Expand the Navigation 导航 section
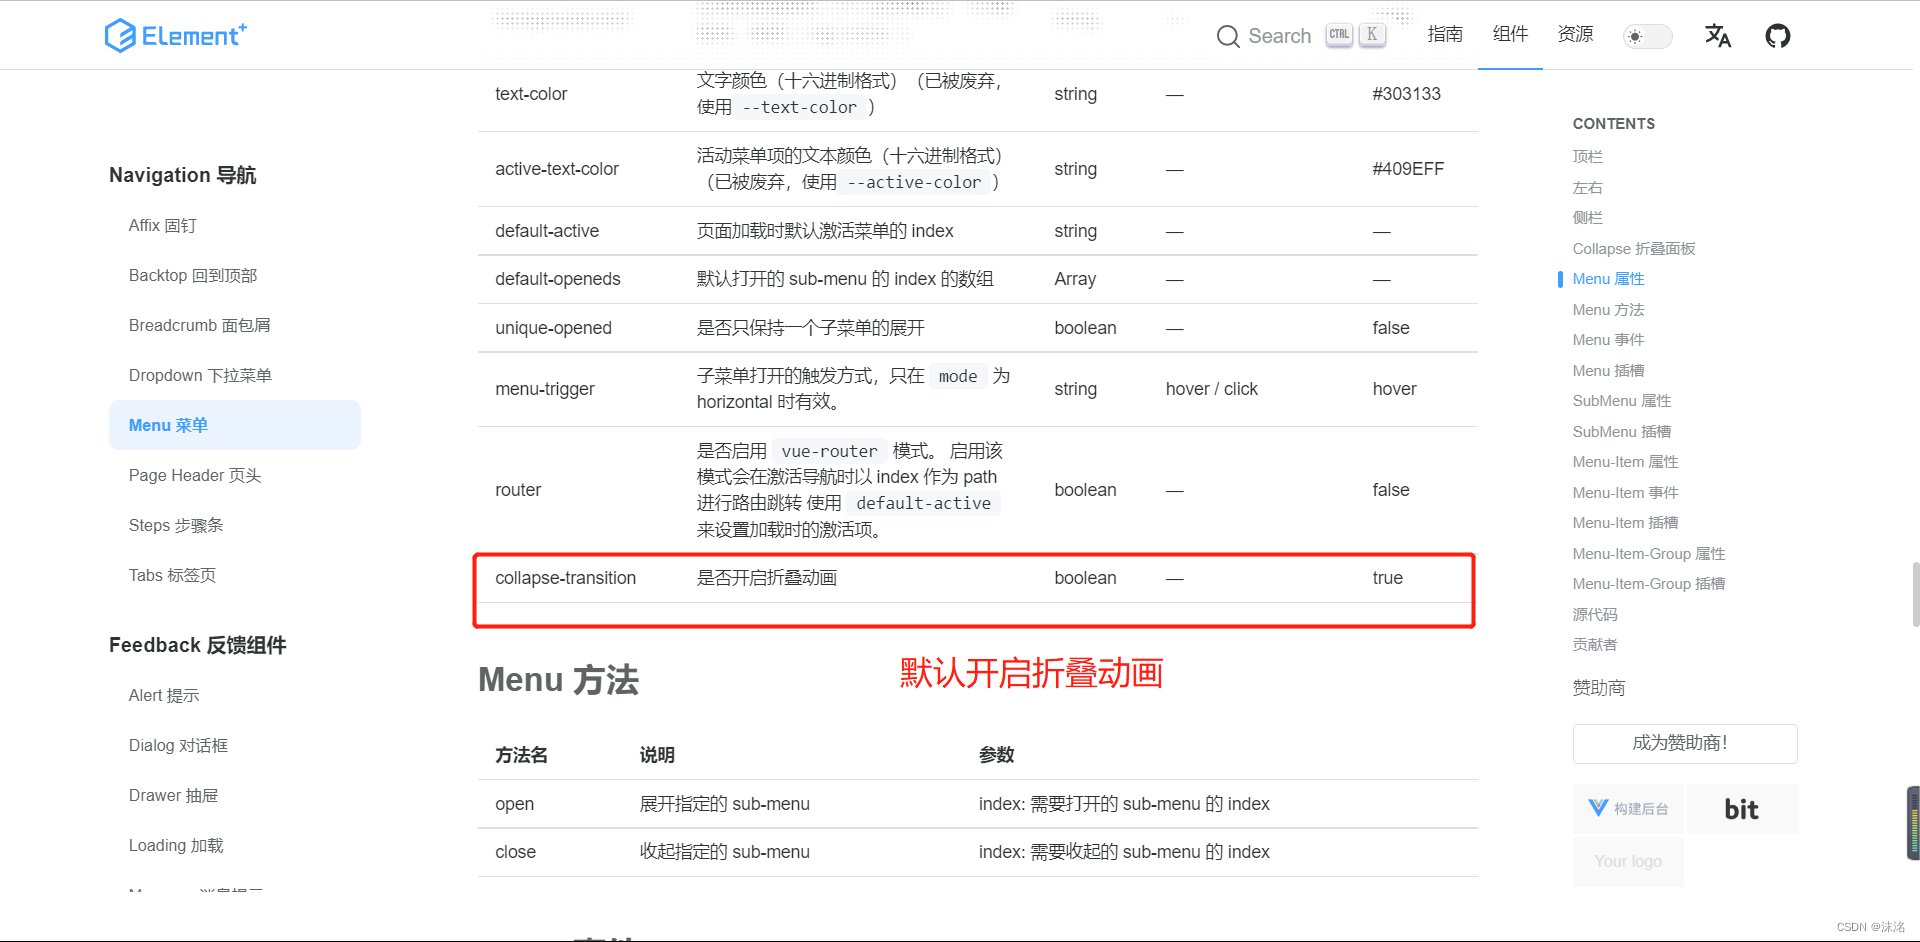Viewport: 1920px width, 942px height. pyautogui.click(x=183, y=175)
